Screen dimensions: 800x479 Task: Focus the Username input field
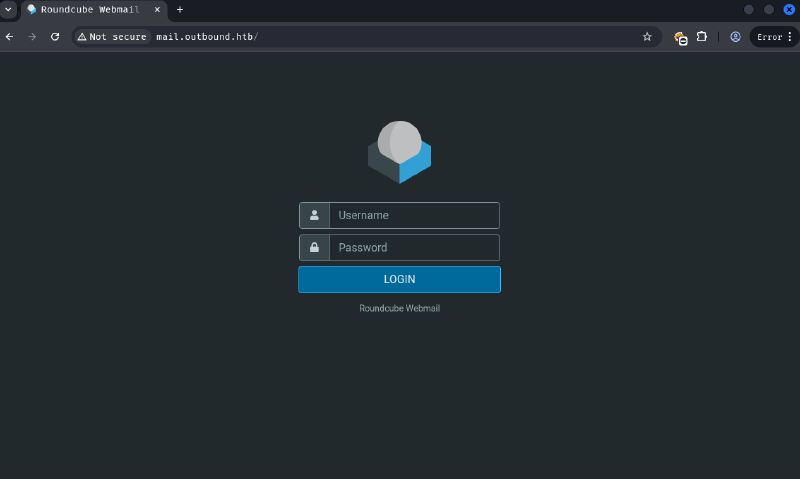413,215
